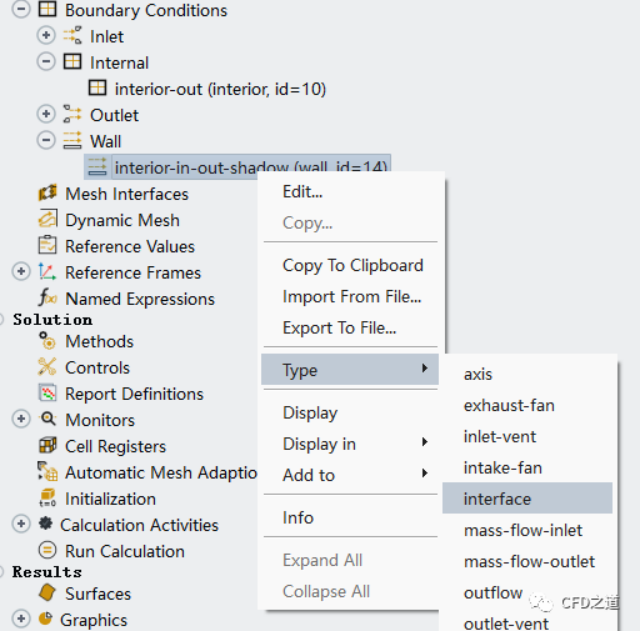The height and width of the screenshot is (631, 640).
Task: Open Methods via its icon
Action: (x=47, y=342)
